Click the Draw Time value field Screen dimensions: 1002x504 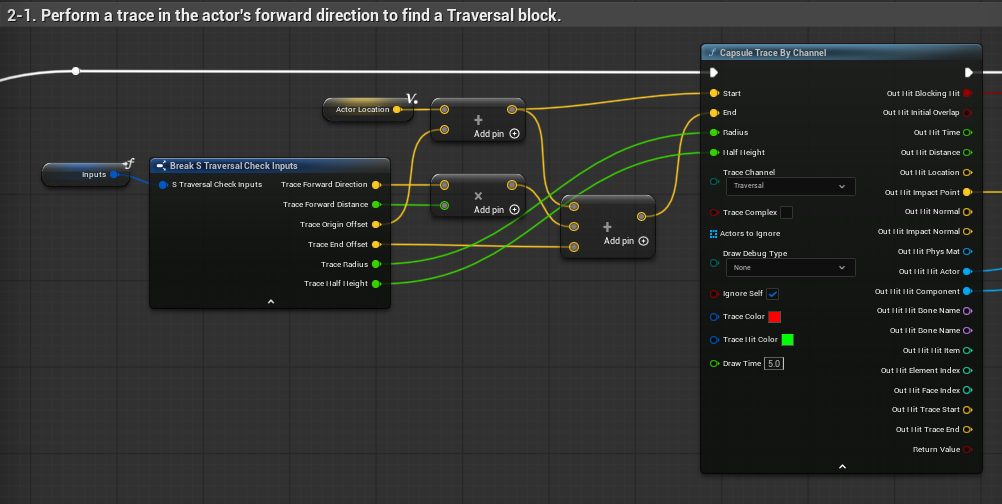coord(774,363)
